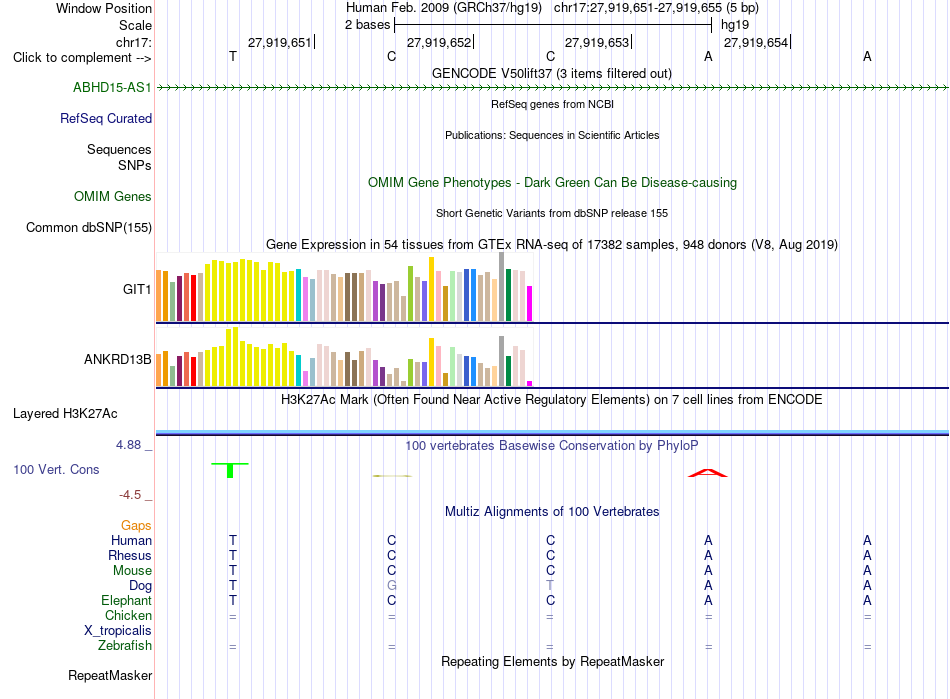The width and height of the screenshot is (950, 699).
Task: Click the Chicken species label
Action: (x=128, y=615)
